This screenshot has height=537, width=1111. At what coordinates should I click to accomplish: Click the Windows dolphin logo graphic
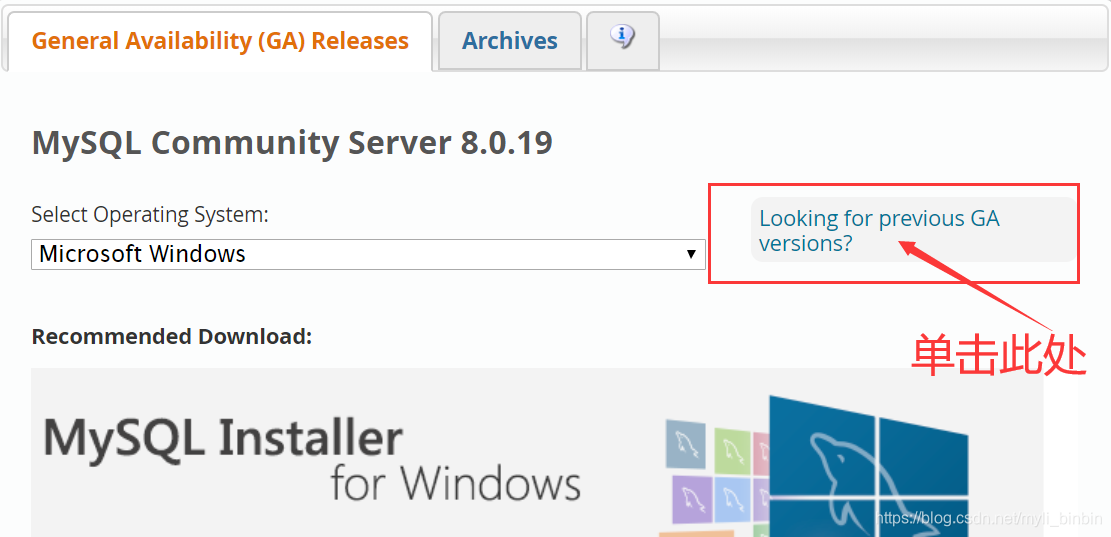[x=868, y=466]
